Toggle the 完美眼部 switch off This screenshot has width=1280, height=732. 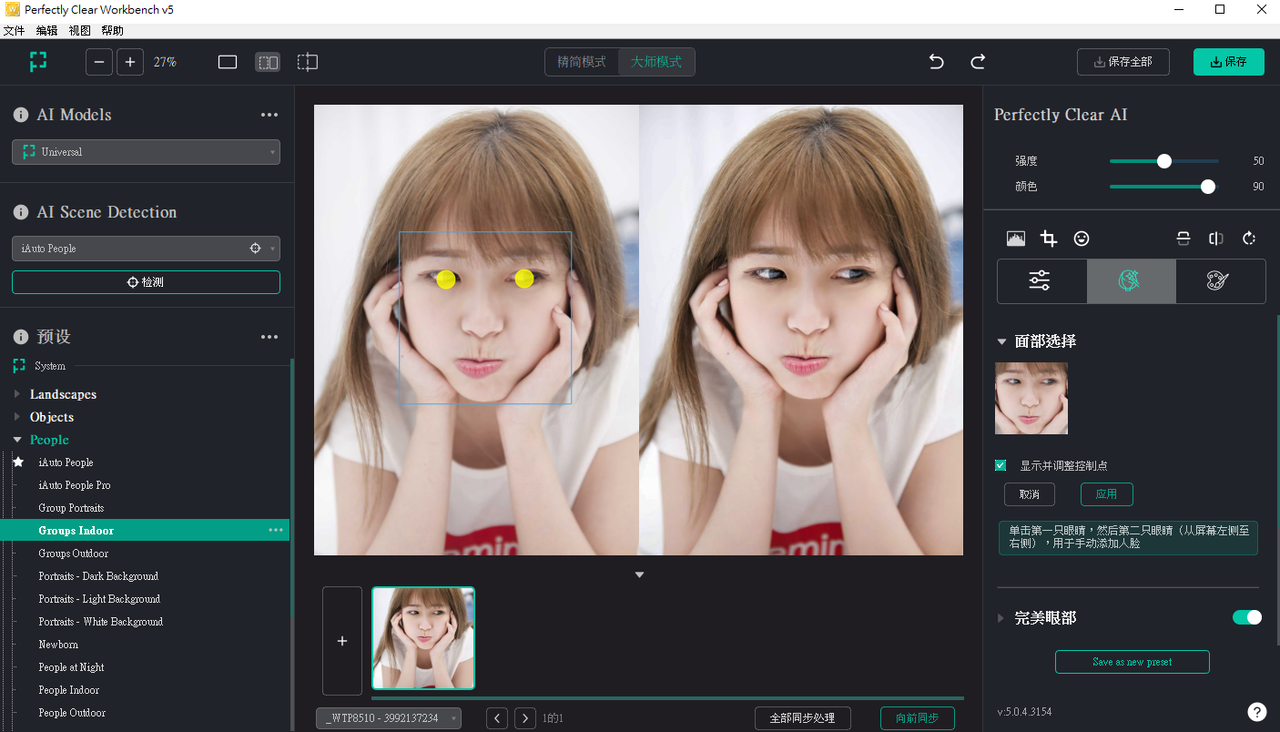pos(1246,617)
